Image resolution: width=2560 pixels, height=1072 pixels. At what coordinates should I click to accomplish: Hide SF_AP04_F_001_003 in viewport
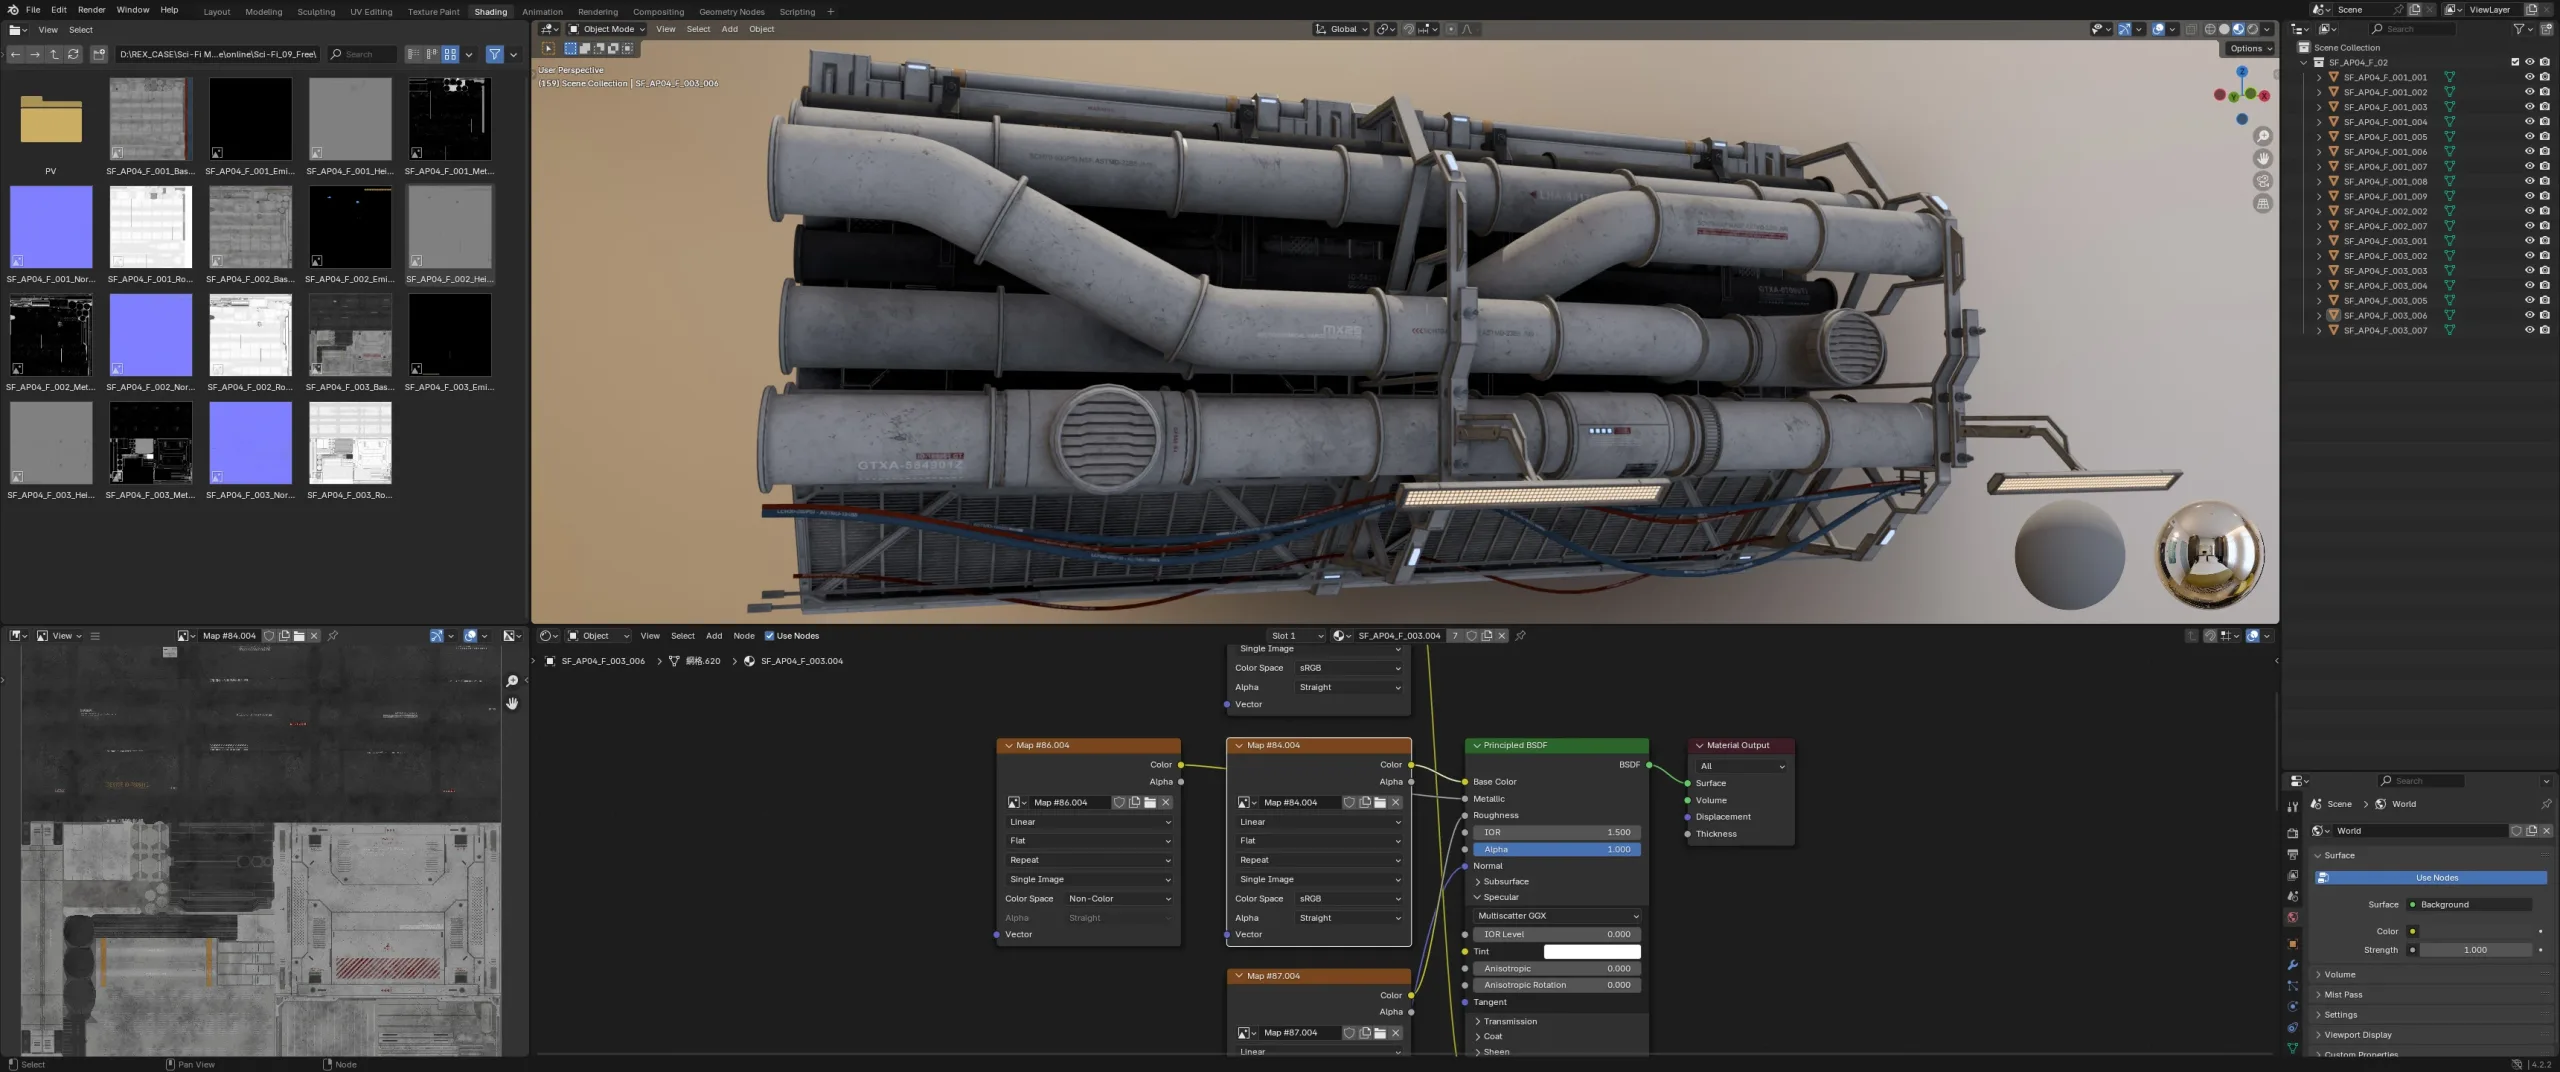click(x=2529, y=107)
